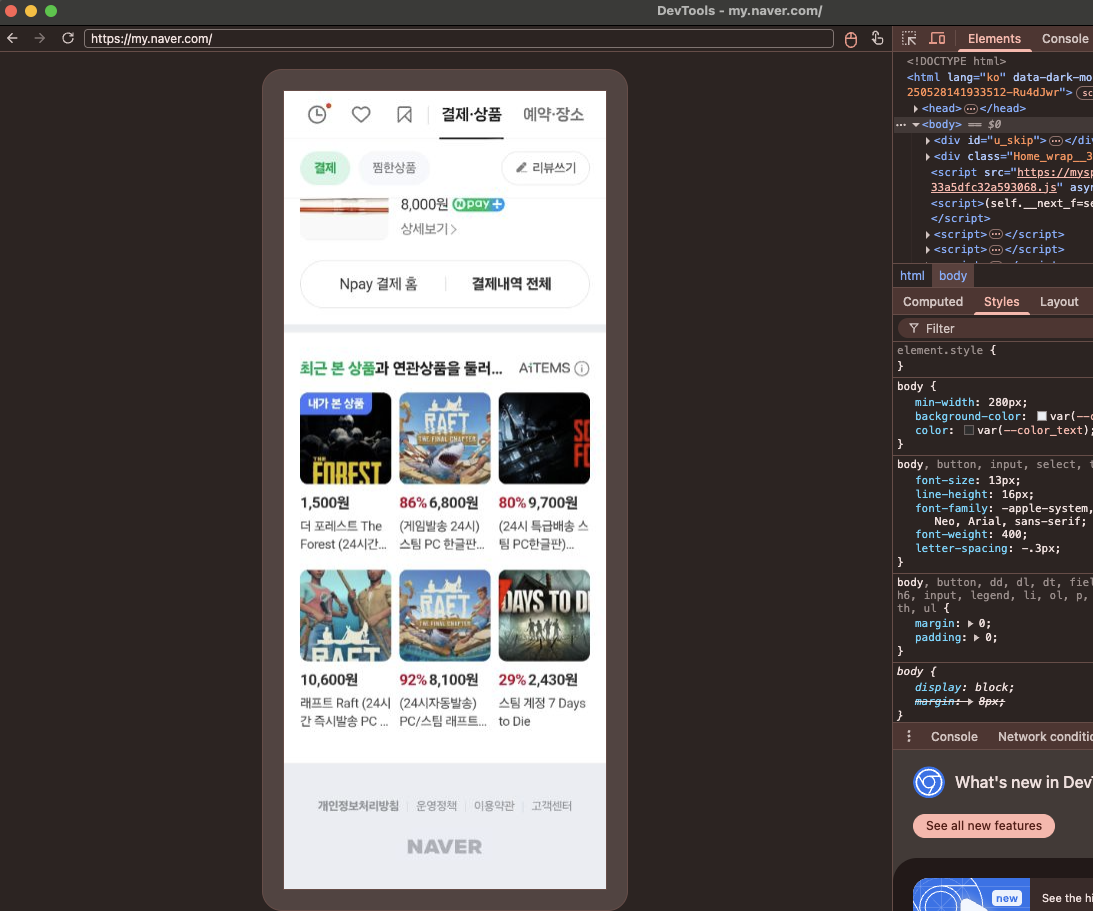Expand the second collapsed script node
Image resolution: width=1093 pixels, height=911 pixels.
(928, 250)
